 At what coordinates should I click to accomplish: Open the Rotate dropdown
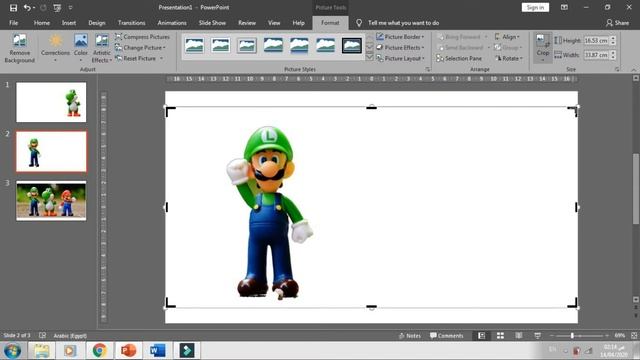[x=509, y=58]
